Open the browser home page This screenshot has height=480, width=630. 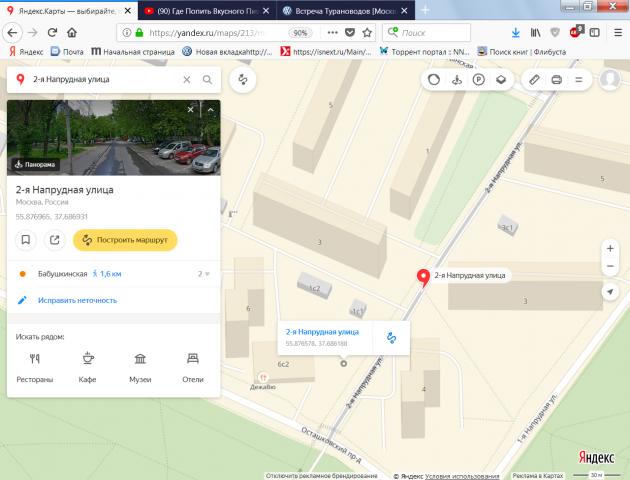point(72,33)
